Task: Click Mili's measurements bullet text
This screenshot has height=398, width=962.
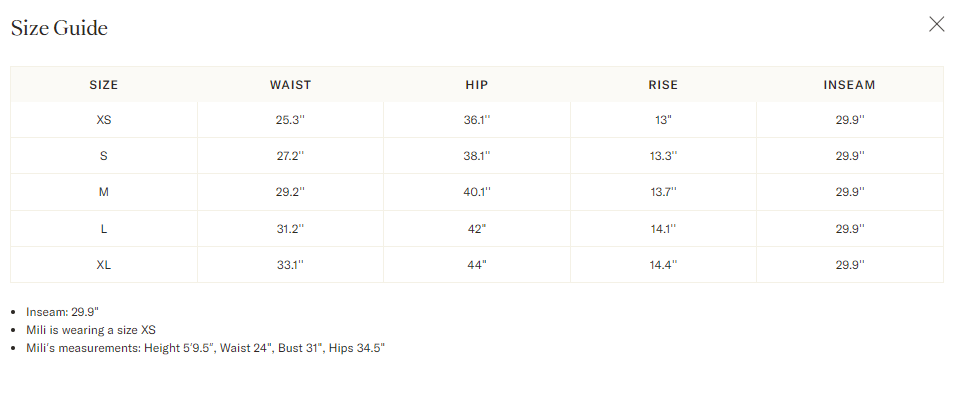Action: (x=206, y=348)
